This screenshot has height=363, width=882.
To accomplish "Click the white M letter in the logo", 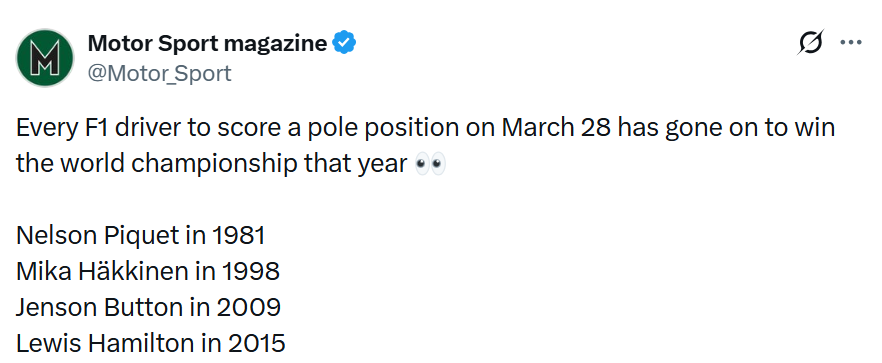I will (x=44, y=59).
